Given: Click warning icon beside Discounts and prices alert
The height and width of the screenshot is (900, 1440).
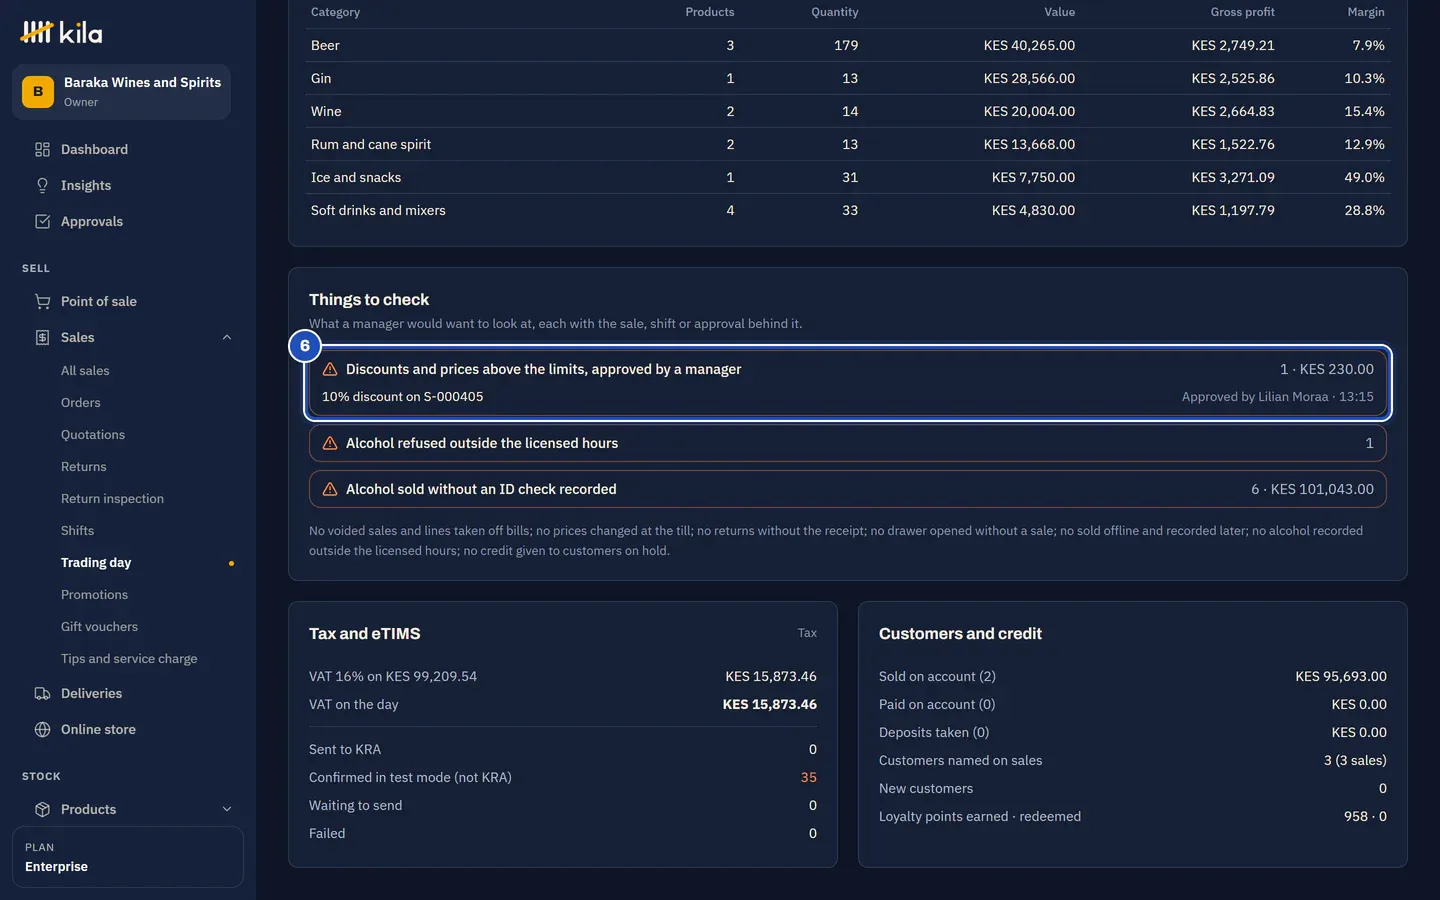Looking at the screenshot, I should tap(330, 370).
